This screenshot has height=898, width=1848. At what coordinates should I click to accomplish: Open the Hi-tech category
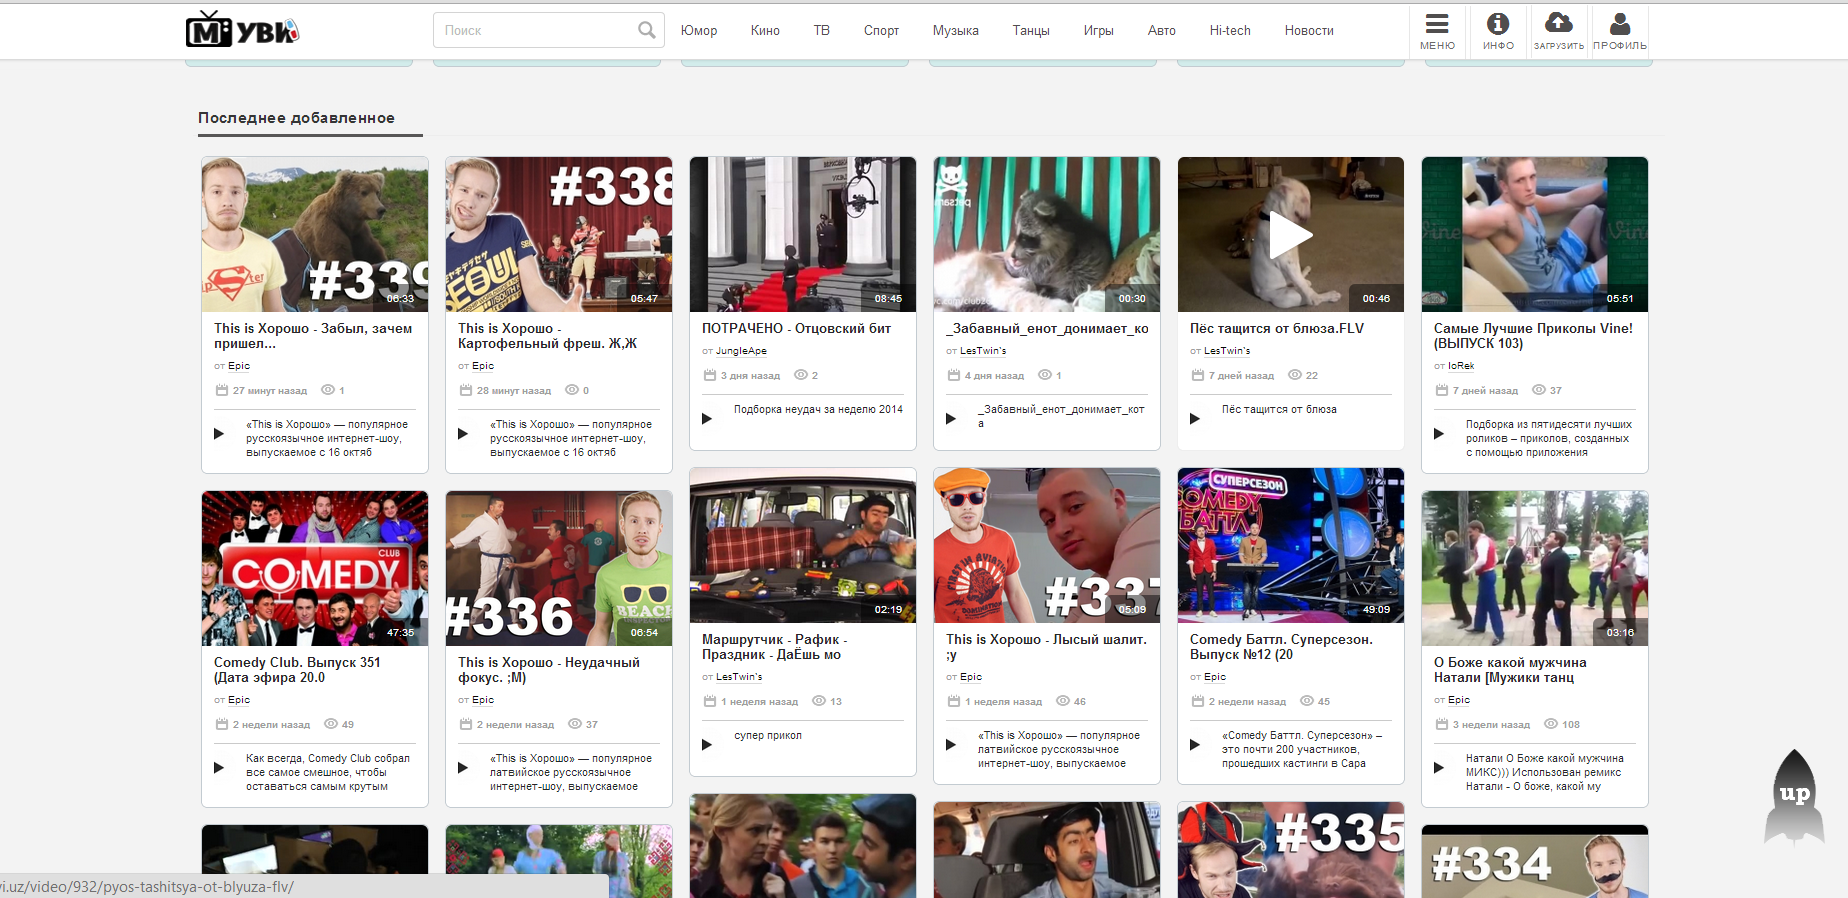1230,31
